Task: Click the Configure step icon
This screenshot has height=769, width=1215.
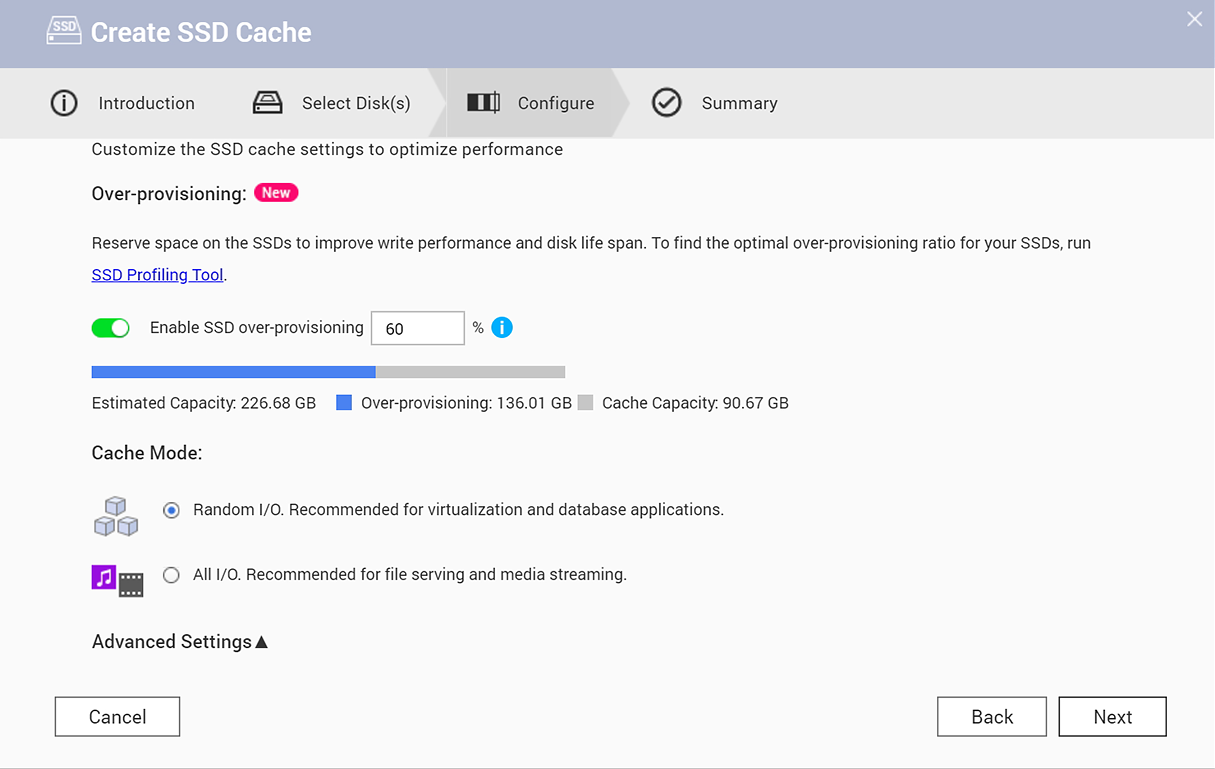Action: (x=484, y=103)
